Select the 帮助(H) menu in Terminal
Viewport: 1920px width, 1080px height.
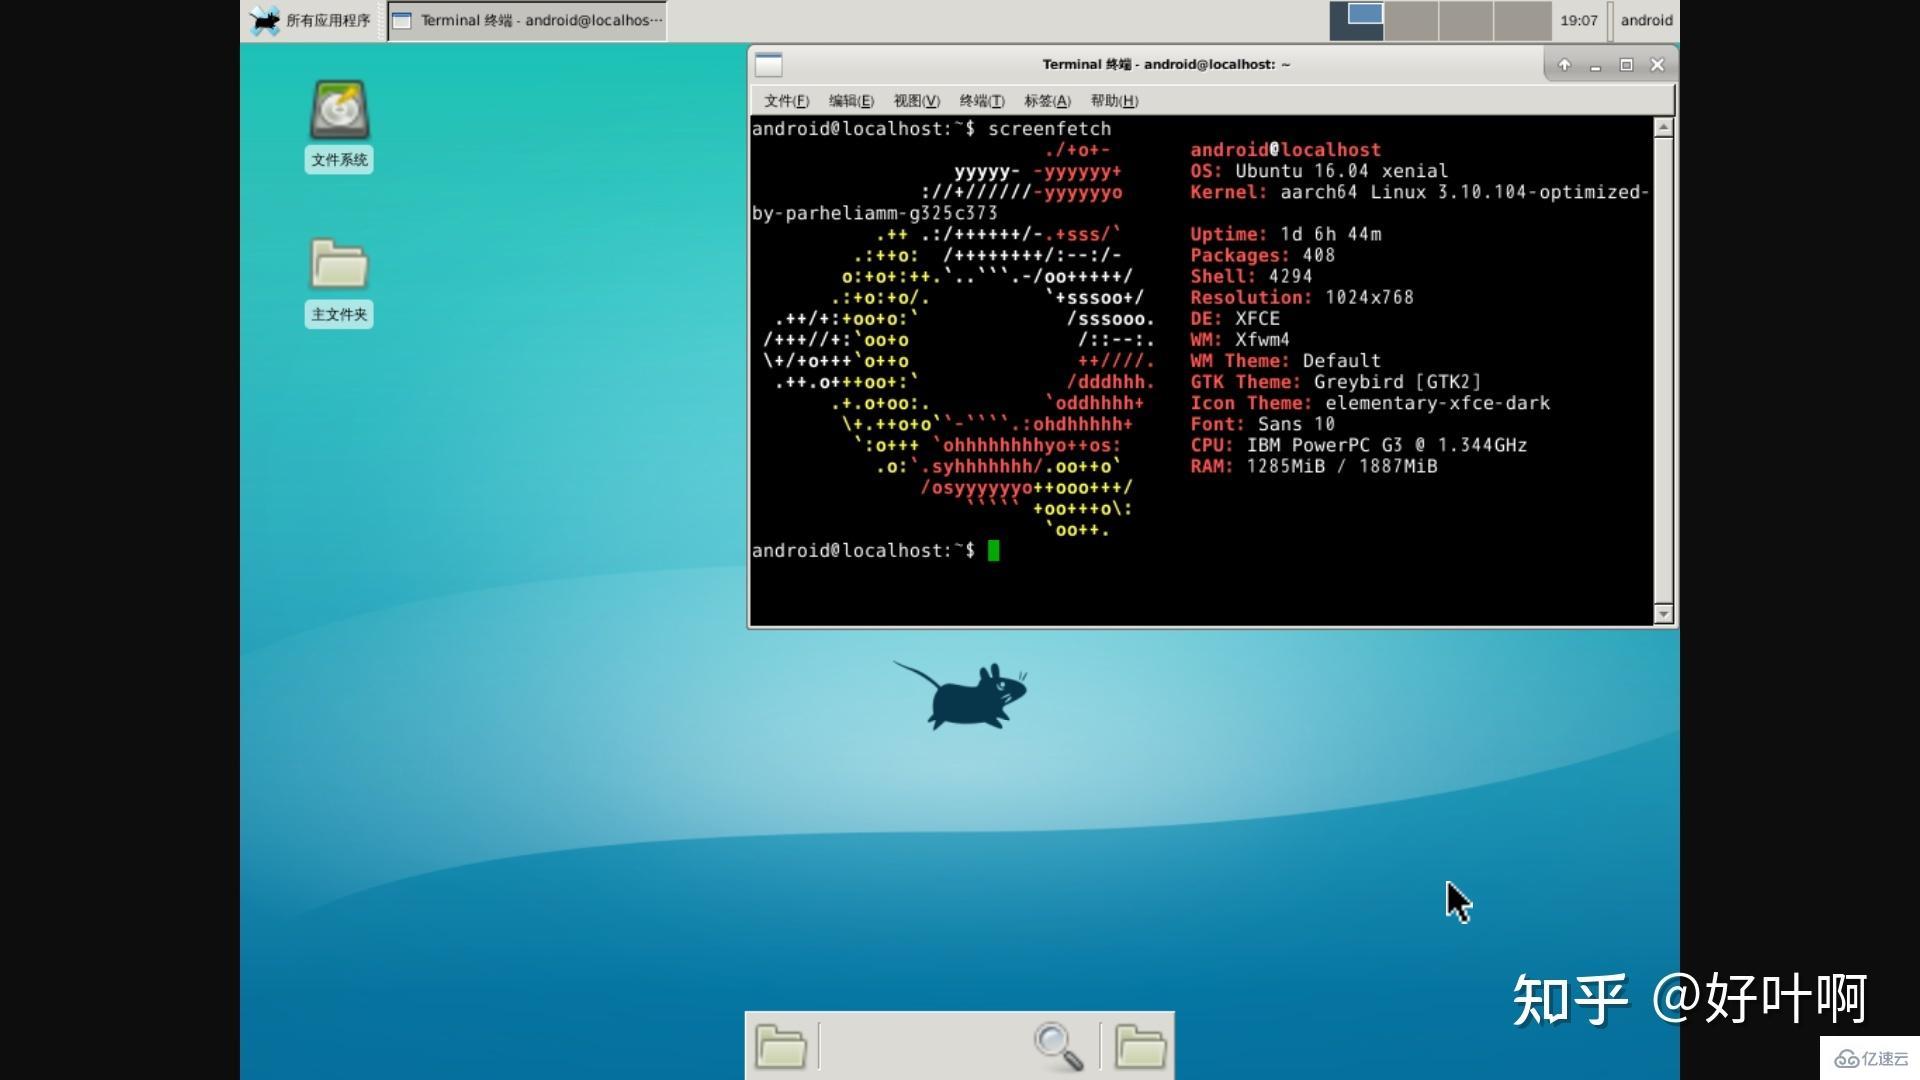coord(1112,100)
